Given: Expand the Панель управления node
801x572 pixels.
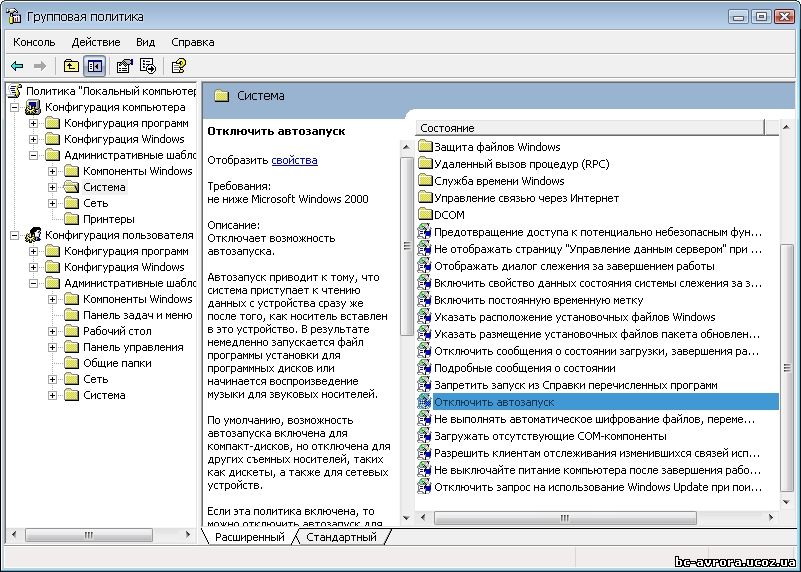Looking at the screenshot, I should 52,347.
